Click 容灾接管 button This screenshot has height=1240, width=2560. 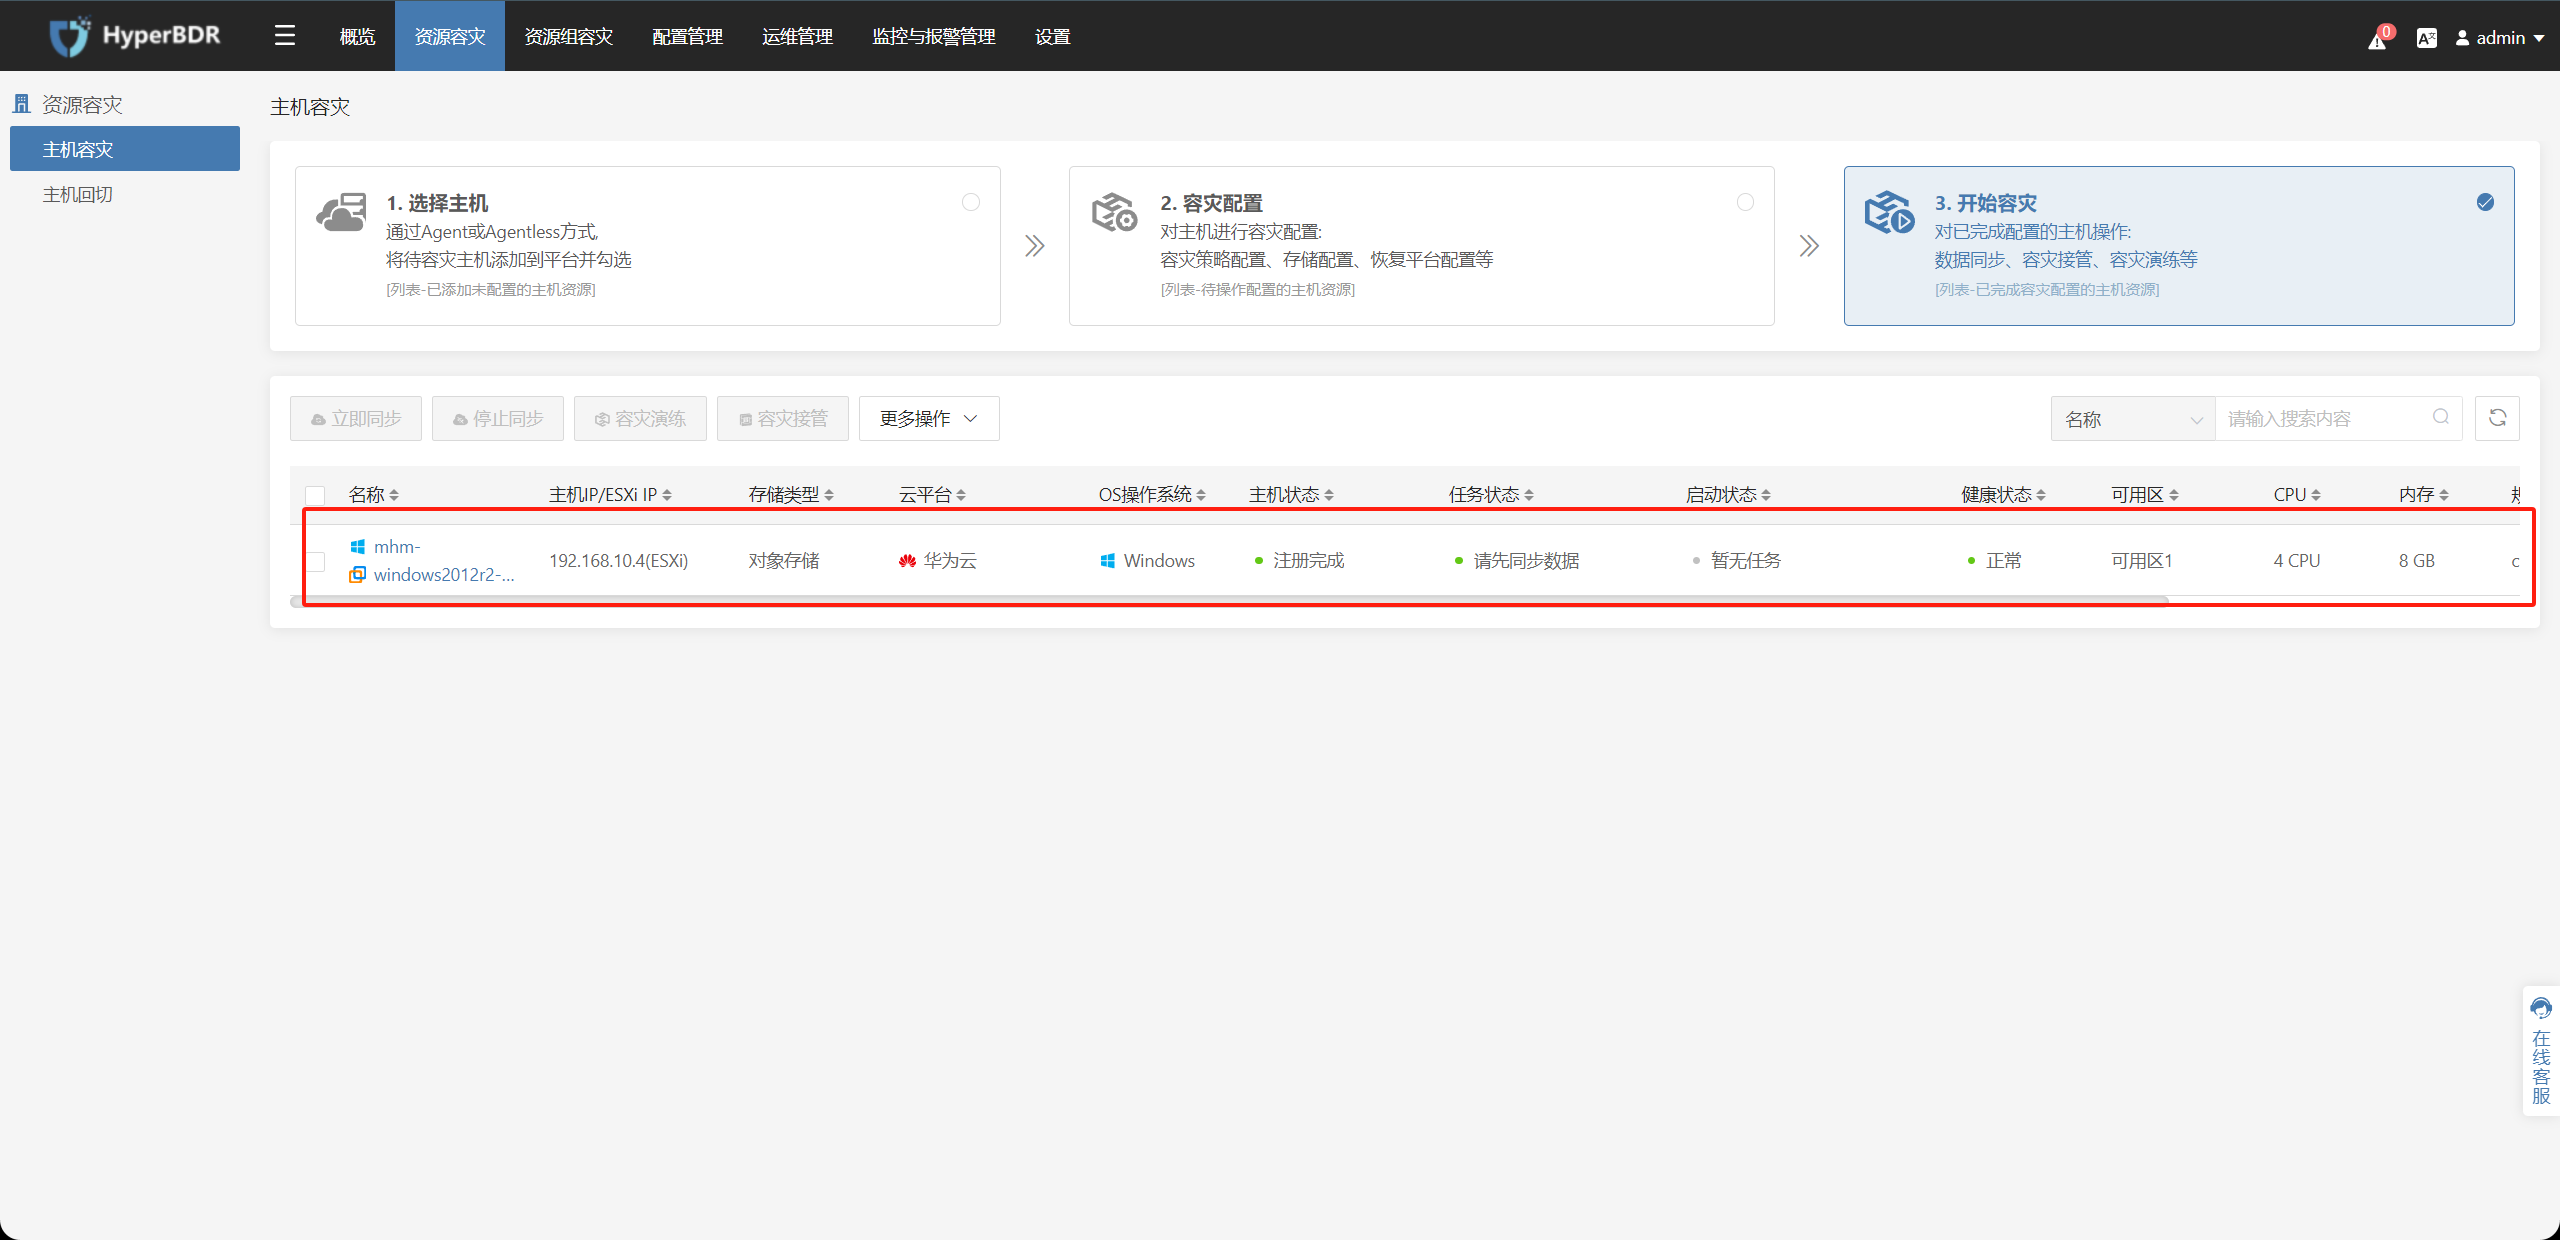click(x=783, y=419)
